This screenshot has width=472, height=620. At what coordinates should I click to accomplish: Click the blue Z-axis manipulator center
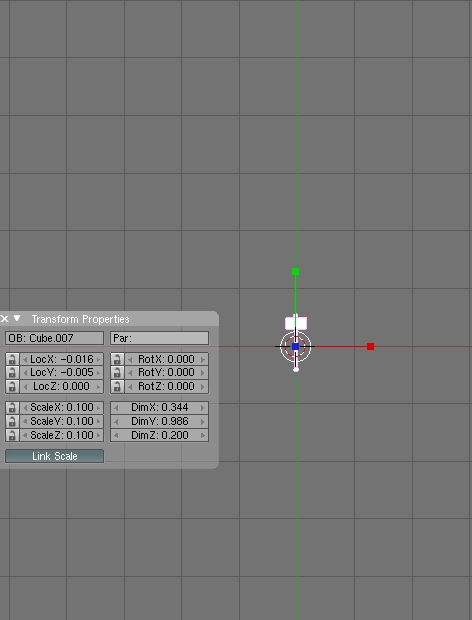click(x=295, y=346)
